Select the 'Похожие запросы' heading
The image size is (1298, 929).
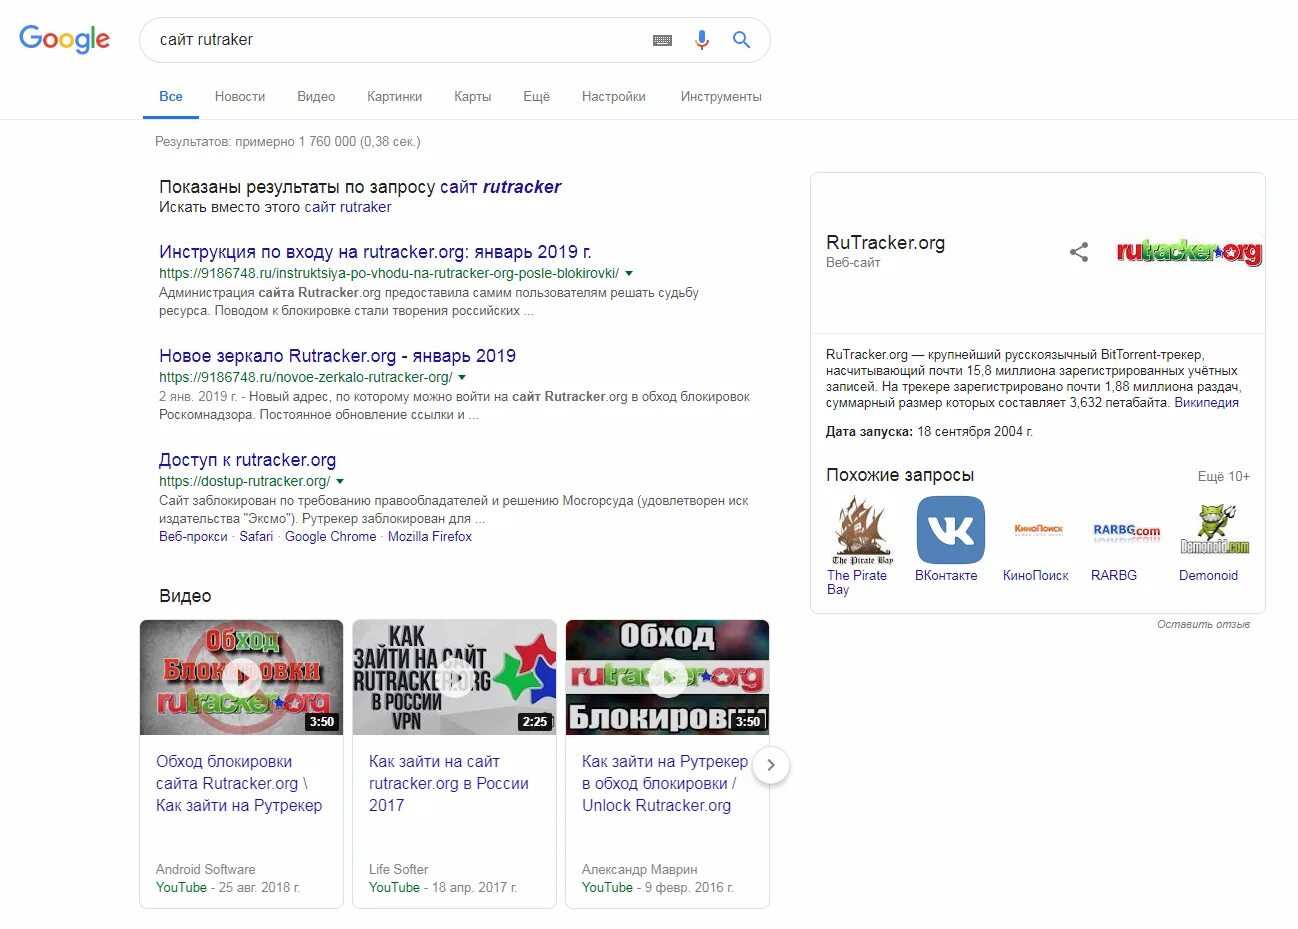tap(900, 475)
